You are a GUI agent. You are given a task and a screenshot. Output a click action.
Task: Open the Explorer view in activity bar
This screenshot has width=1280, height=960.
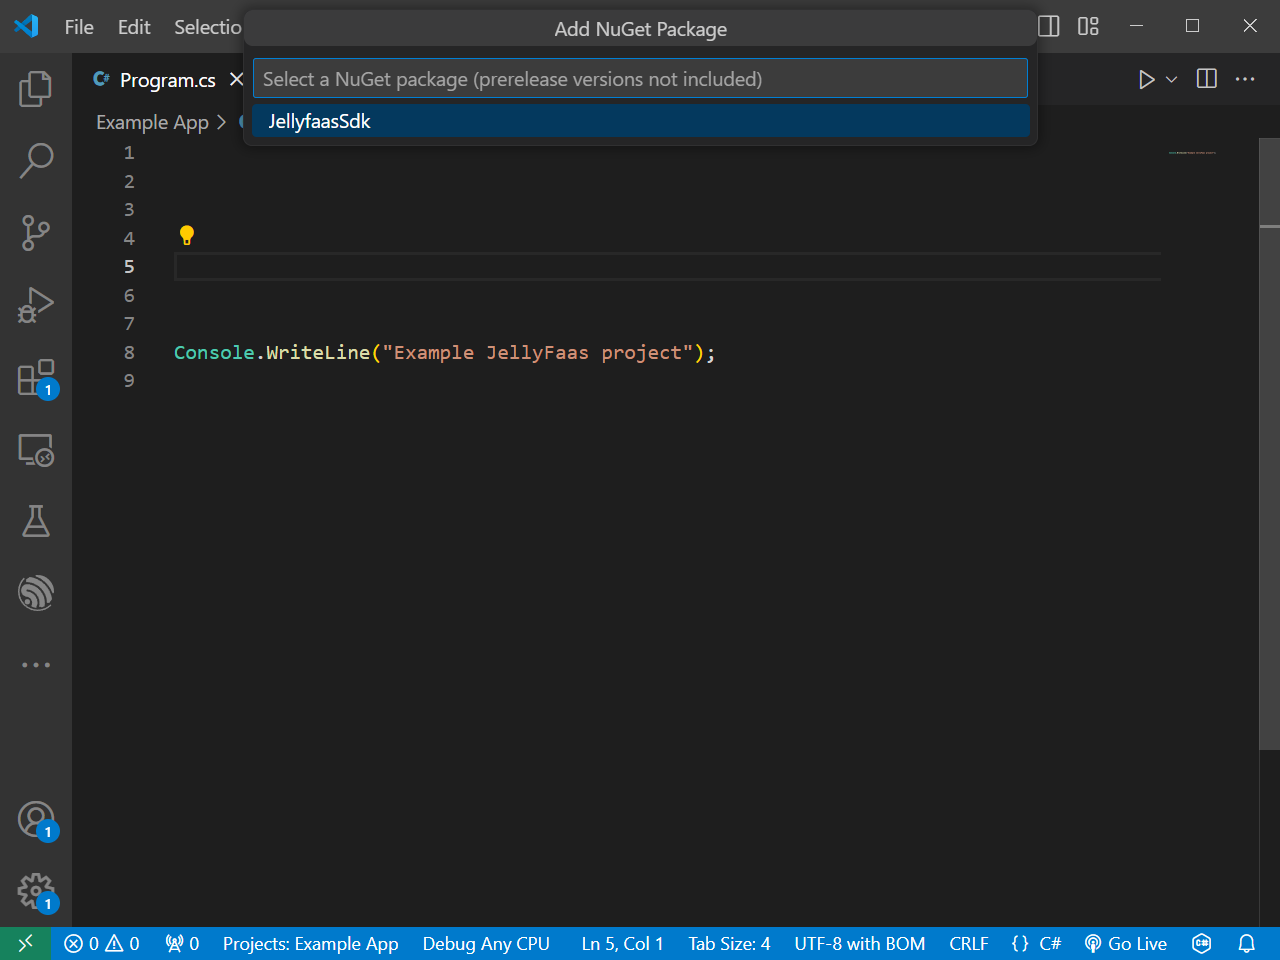[36, 89]
